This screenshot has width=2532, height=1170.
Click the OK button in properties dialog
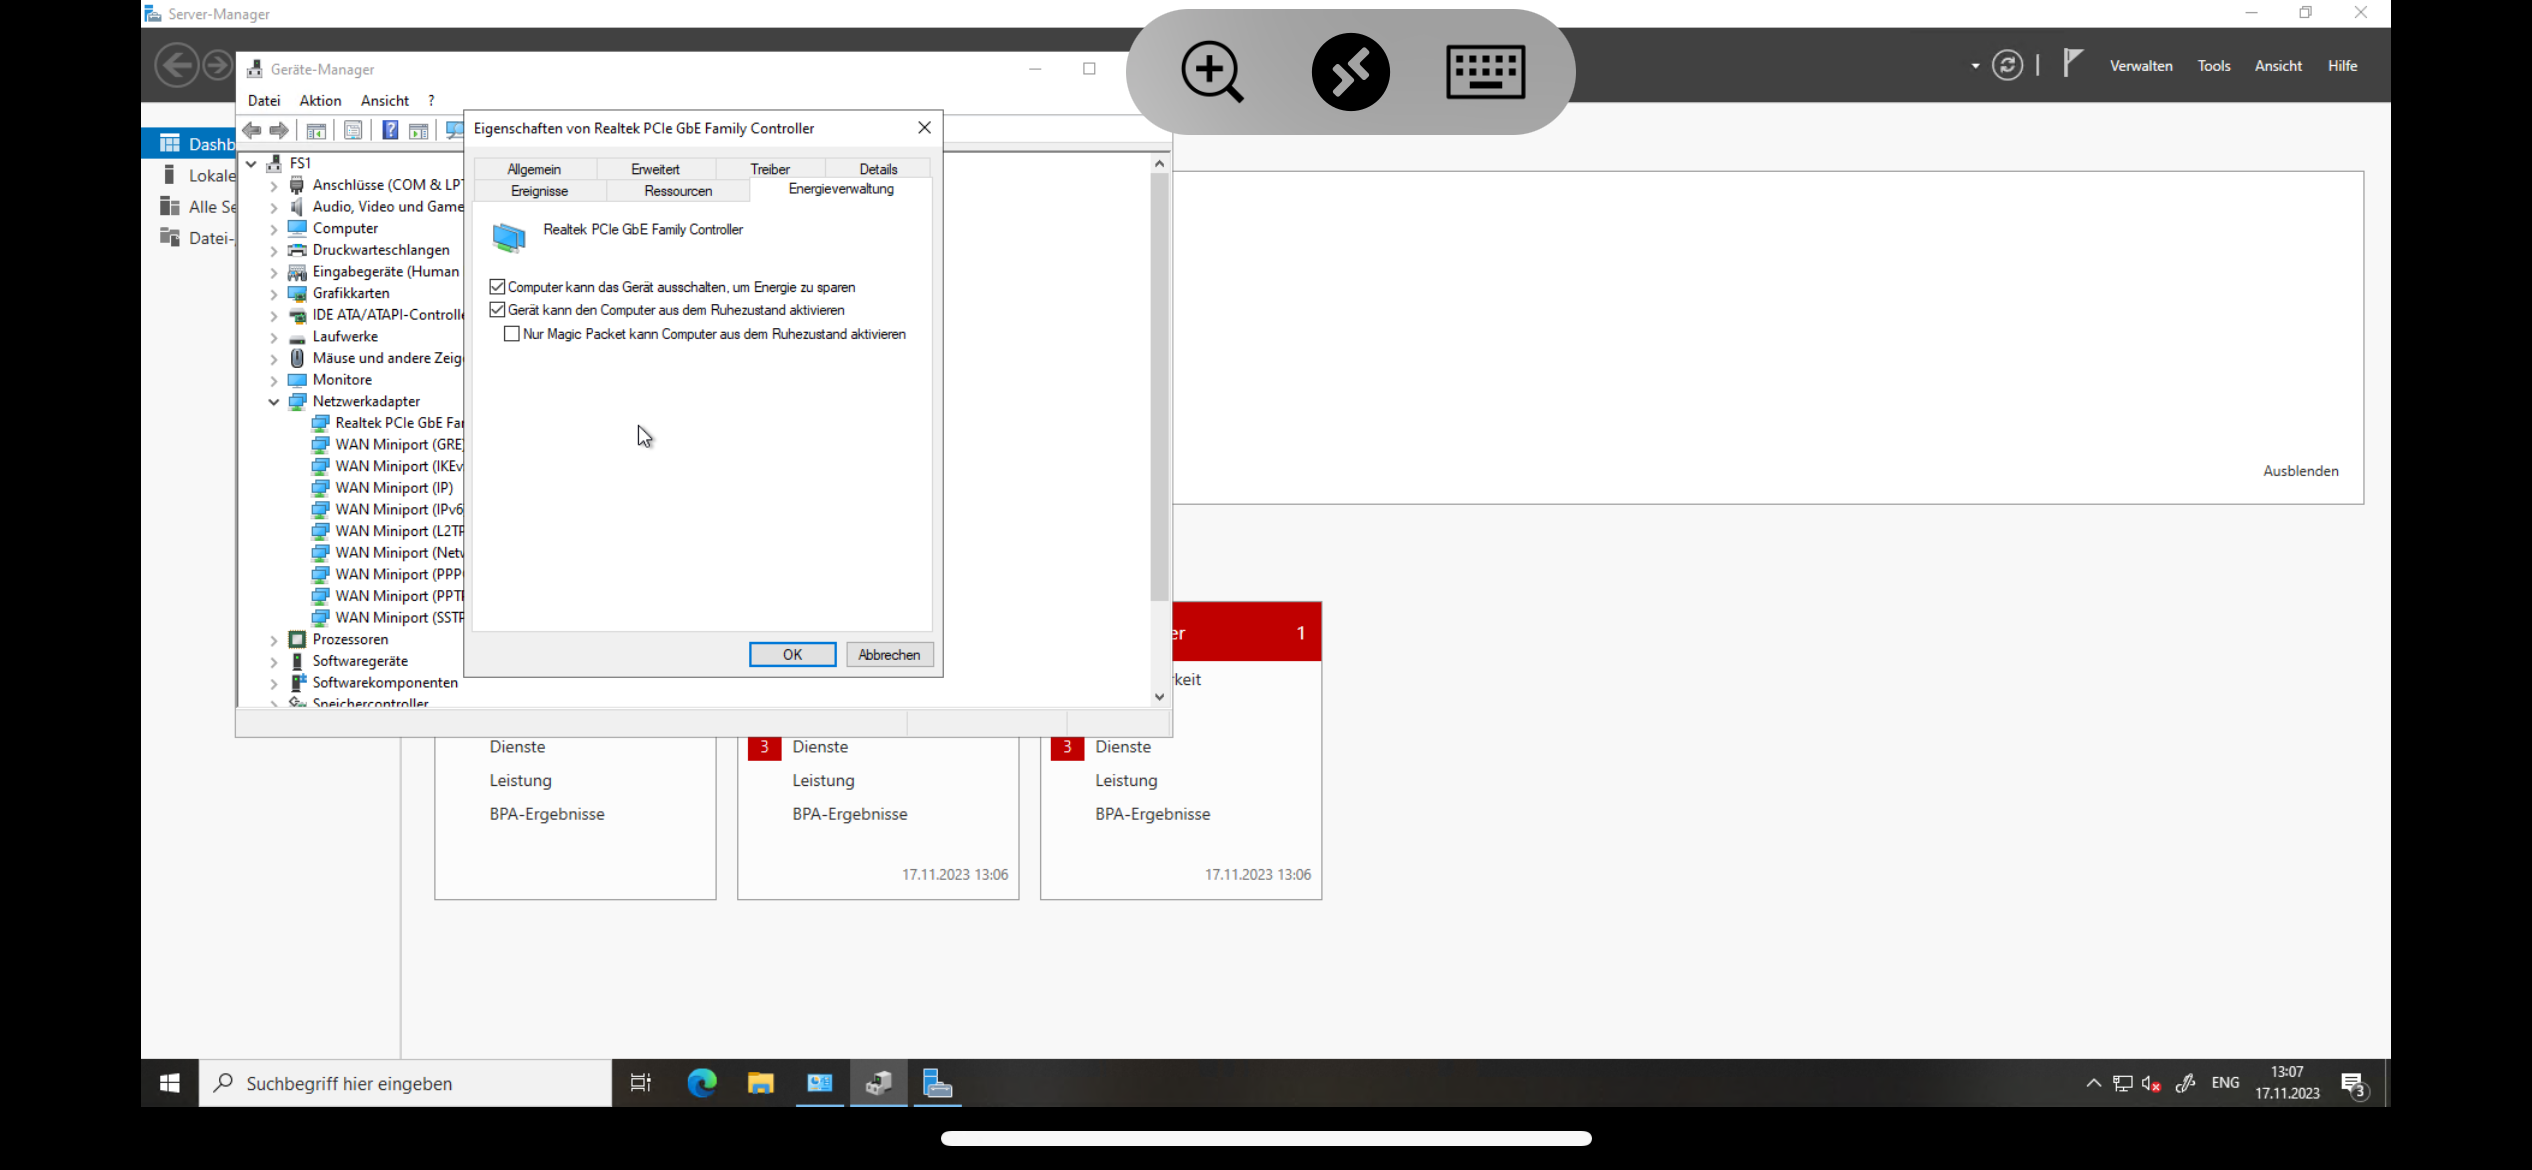792,654
